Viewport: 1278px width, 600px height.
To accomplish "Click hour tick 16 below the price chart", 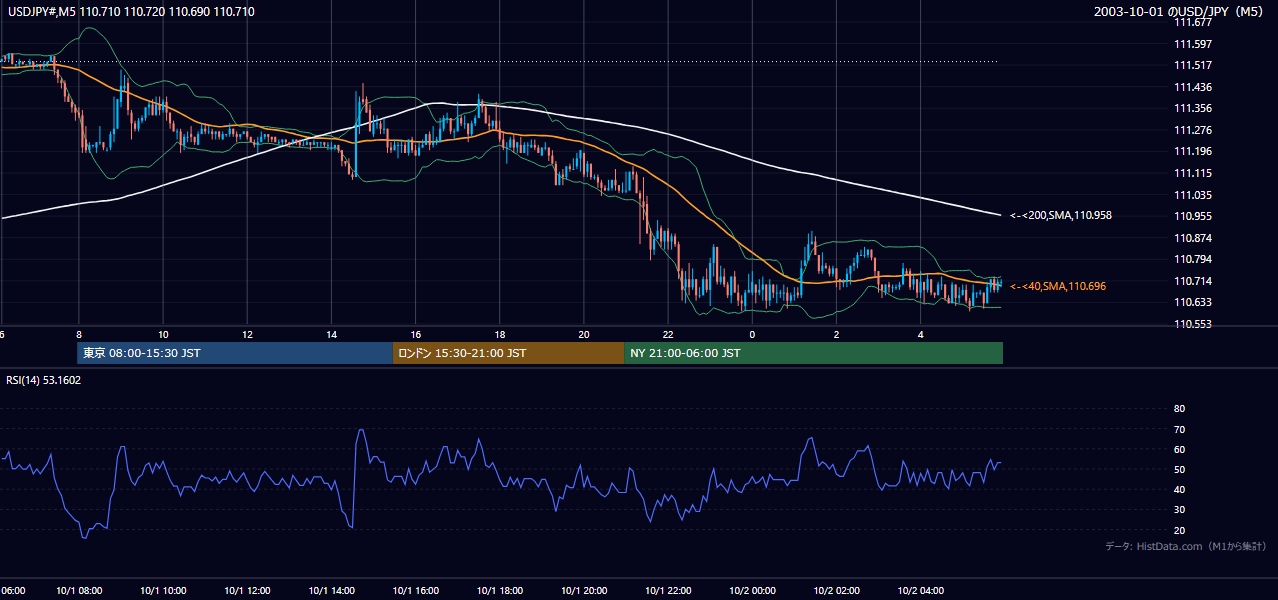I will [x=415, y=334].
